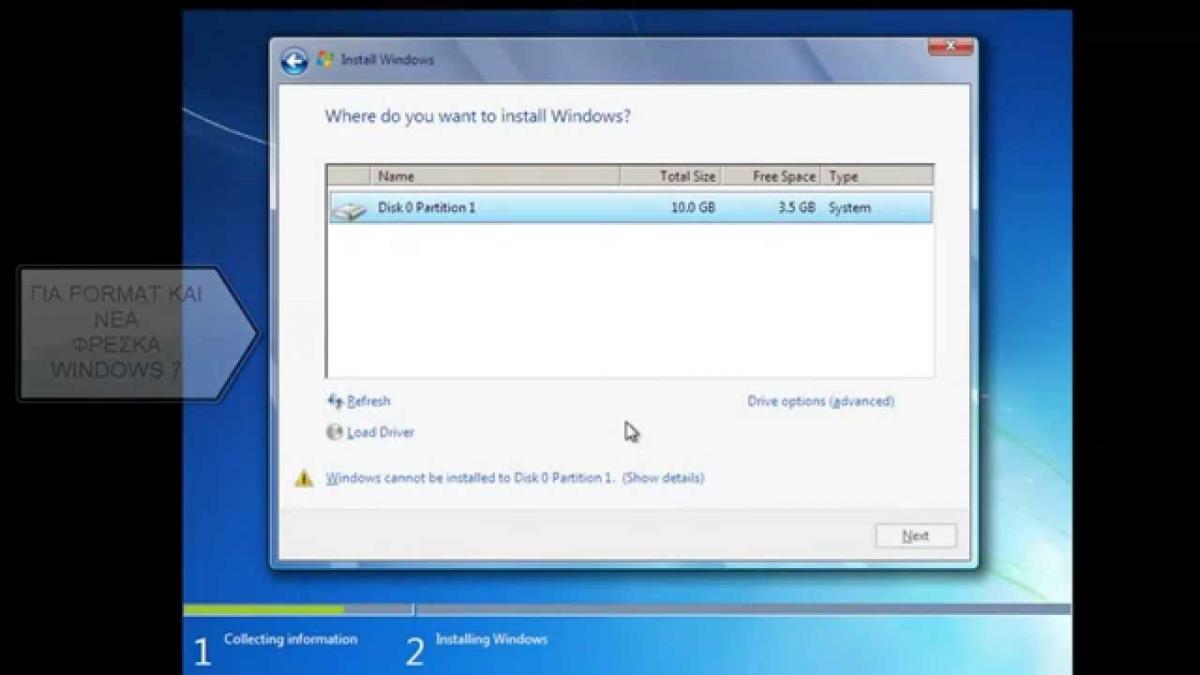Select the Disk 0 Partition 1 row

coord(630,208)
